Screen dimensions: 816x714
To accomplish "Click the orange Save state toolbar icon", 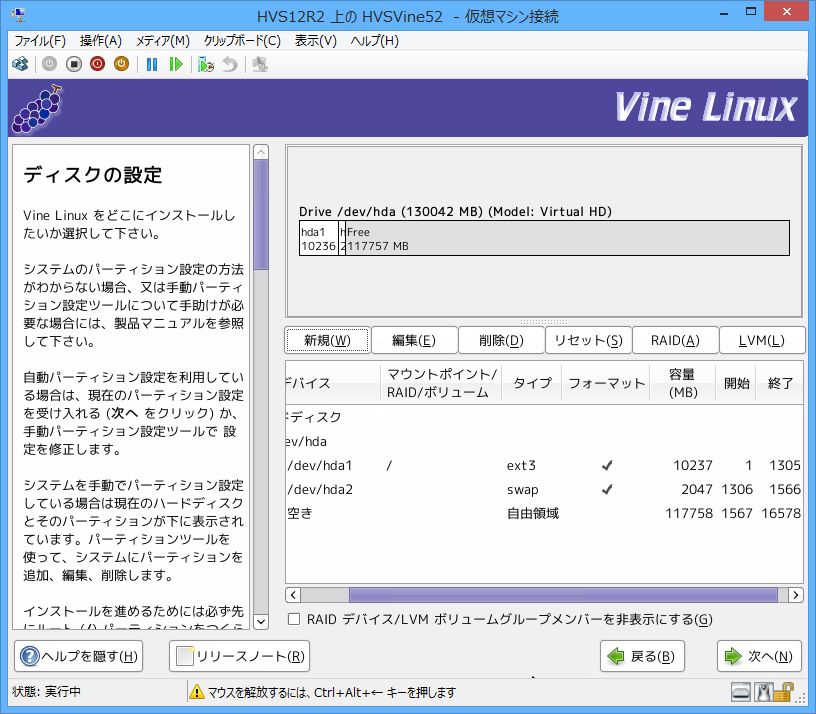I will [121, 64].
